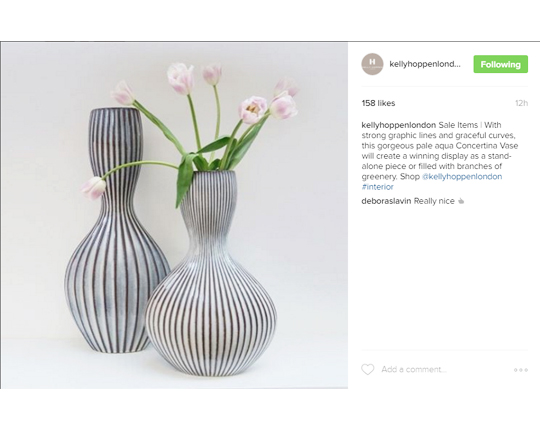The height and width of the screenshot is (430, 540).
Task: Click the drooping tulip on the left
Action: click(x=93, y=188)
